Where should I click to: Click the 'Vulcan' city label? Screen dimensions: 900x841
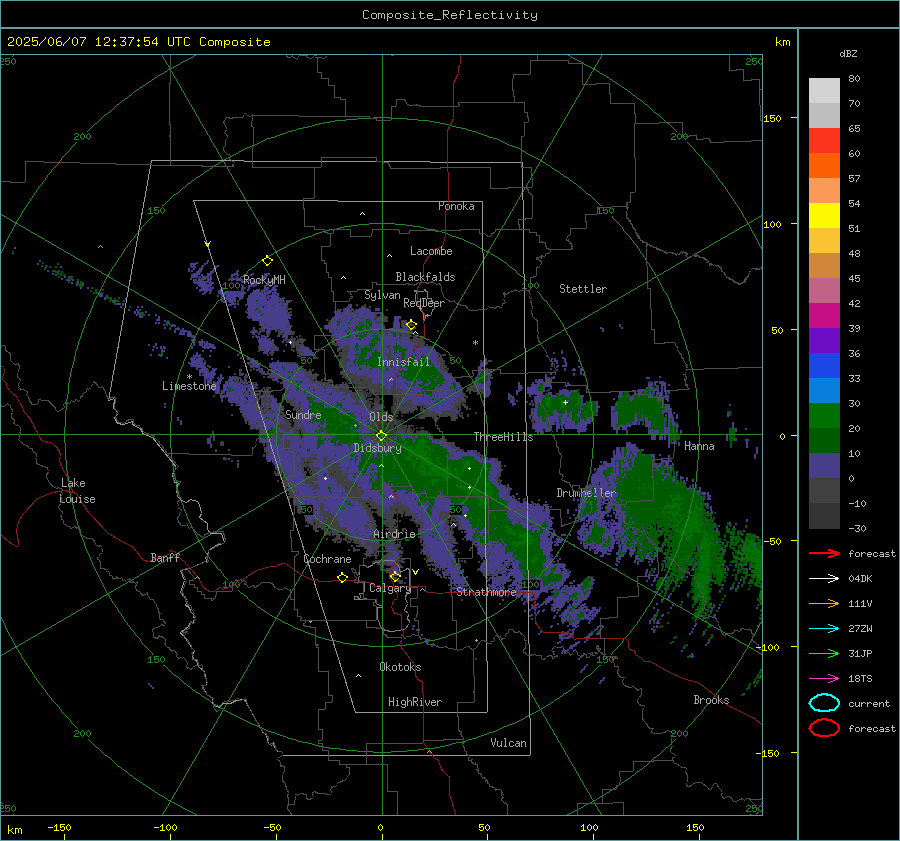pos(508,743)
